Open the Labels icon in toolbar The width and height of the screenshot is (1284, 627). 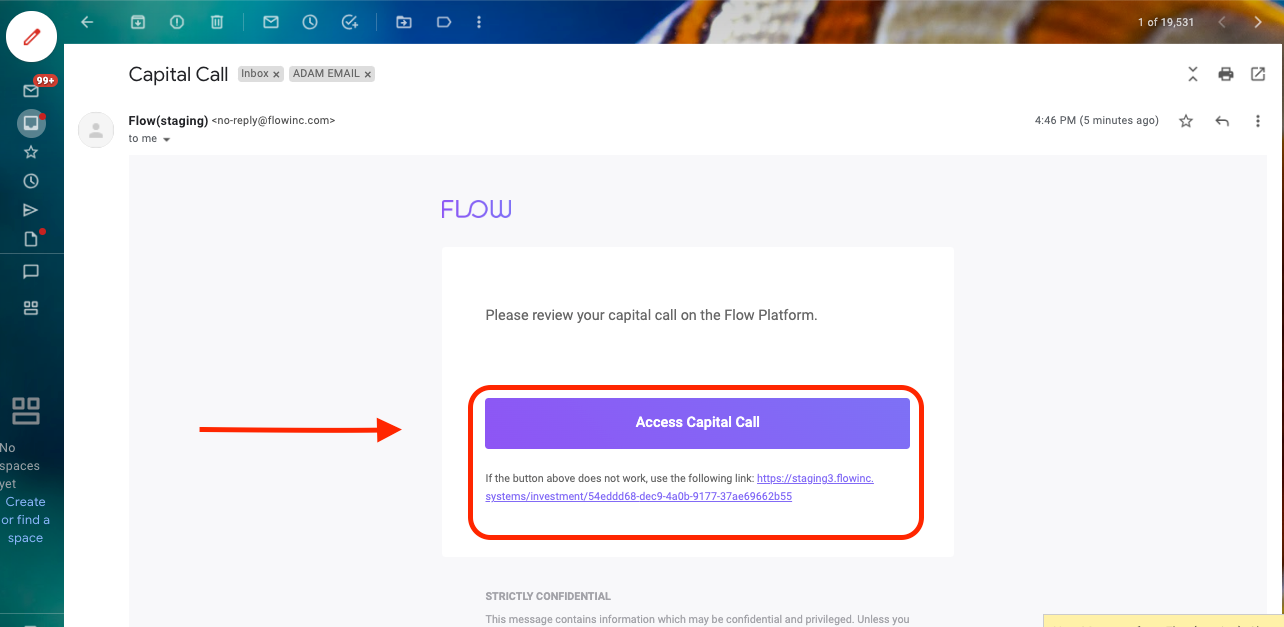[x=443, y=22]
